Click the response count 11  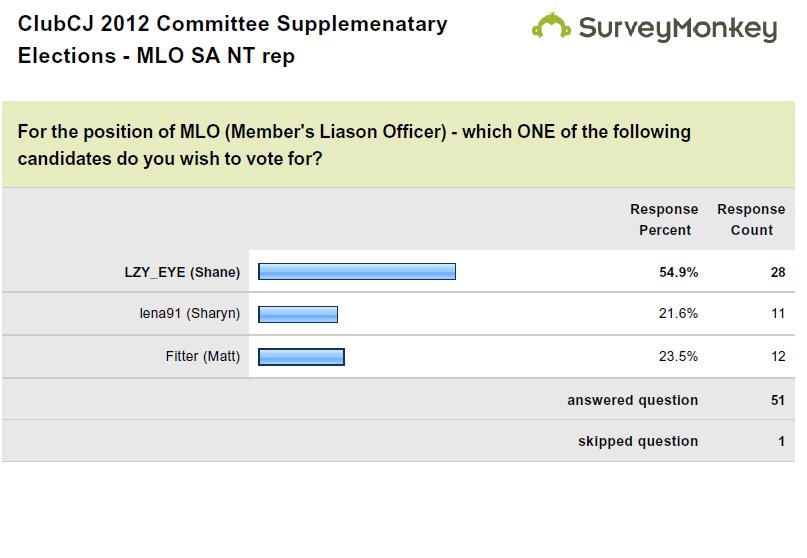(x=778, y=313)
